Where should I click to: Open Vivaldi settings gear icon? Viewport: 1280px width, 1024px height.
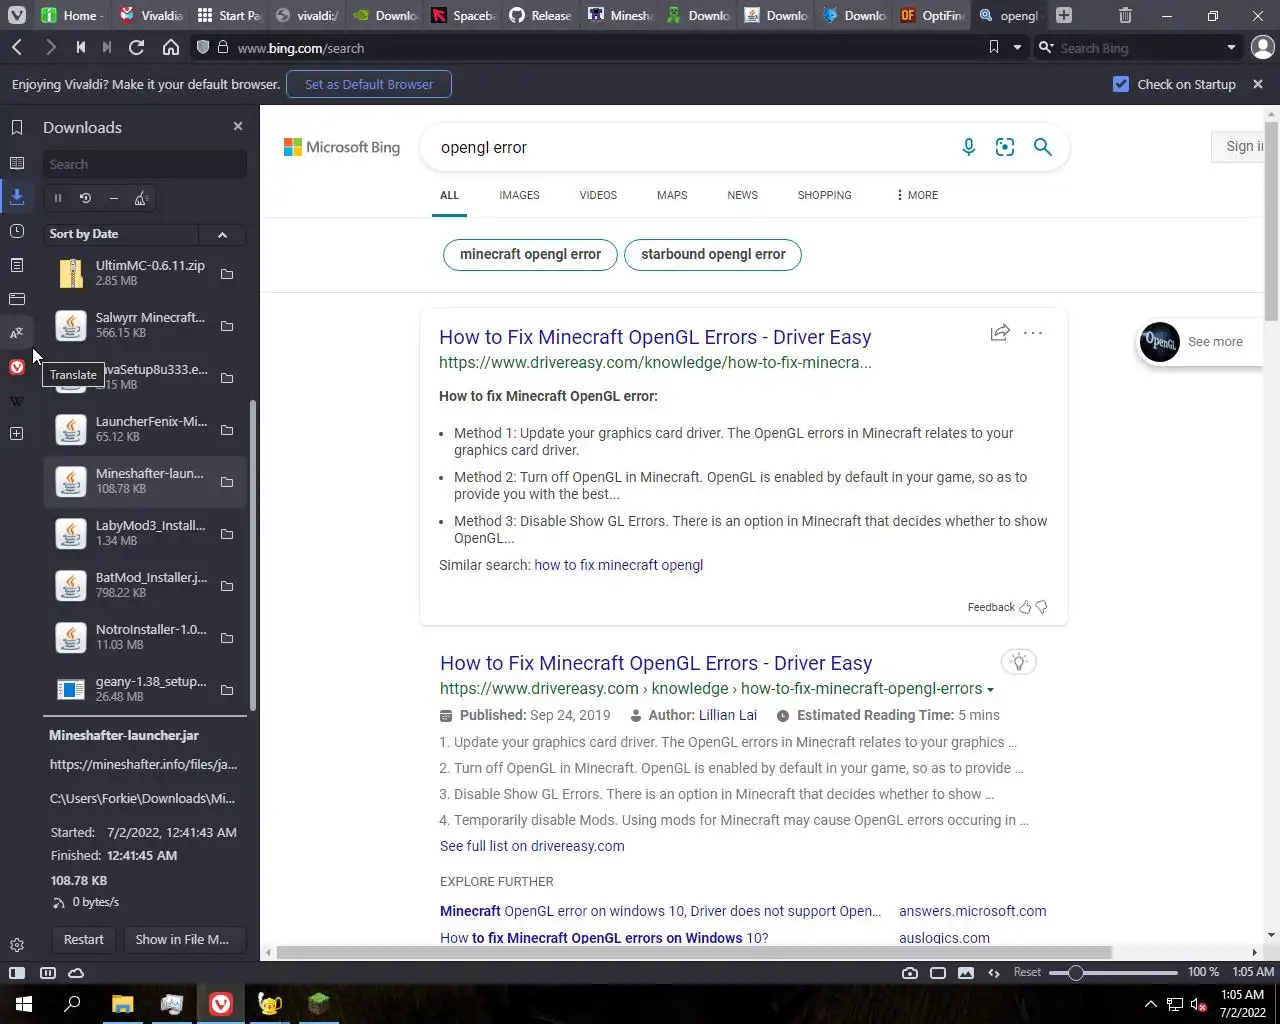coord(17,945)
